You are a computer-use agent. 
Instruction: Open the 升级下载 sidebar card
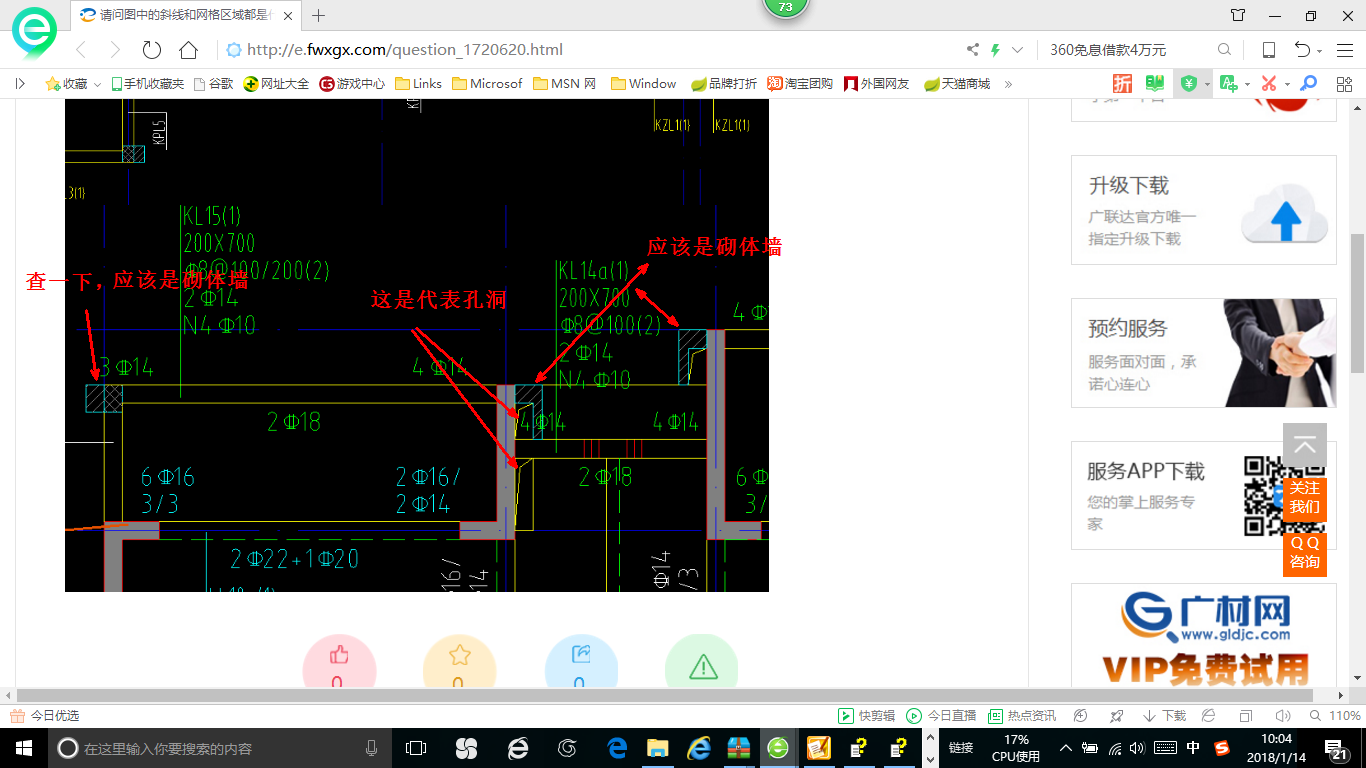point(1204,210)
